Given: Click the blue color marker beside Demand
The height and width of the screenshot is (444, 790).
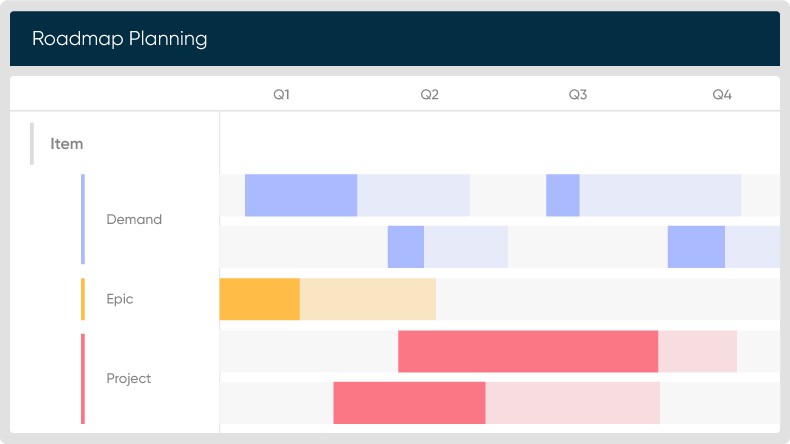Looking at the screenshot, I should point(83,219).
